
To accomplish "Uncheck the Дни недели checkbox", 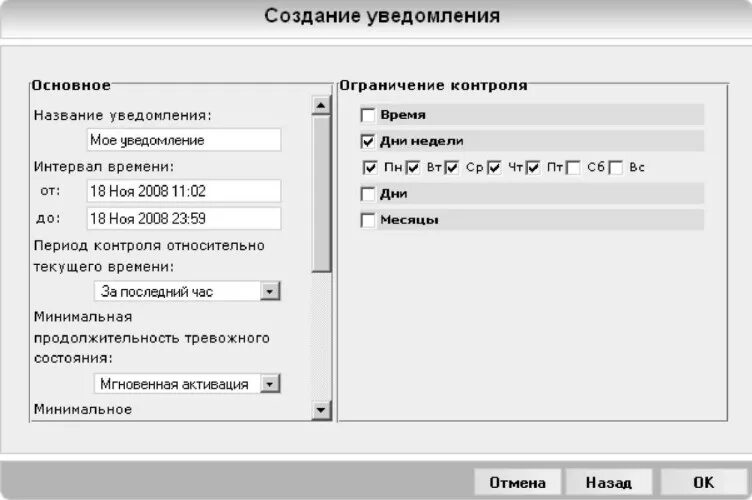I will 368,141.
